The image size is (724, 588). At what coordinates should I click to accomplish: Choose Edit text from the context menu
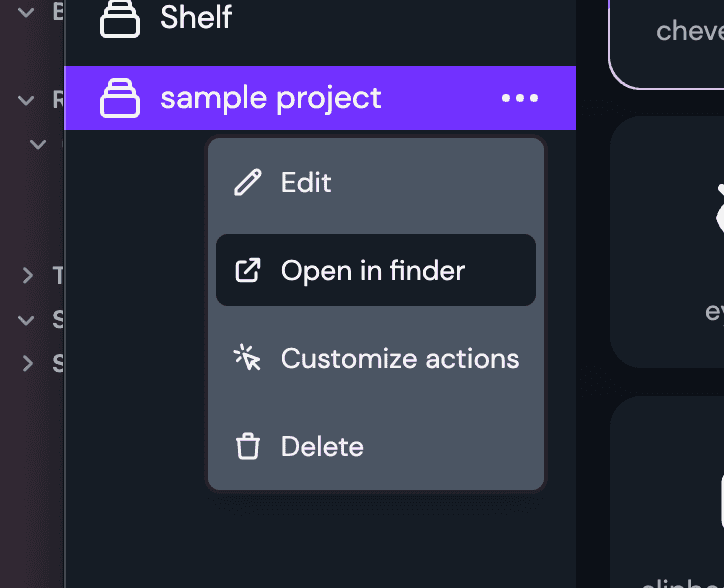tap(306, 182)
